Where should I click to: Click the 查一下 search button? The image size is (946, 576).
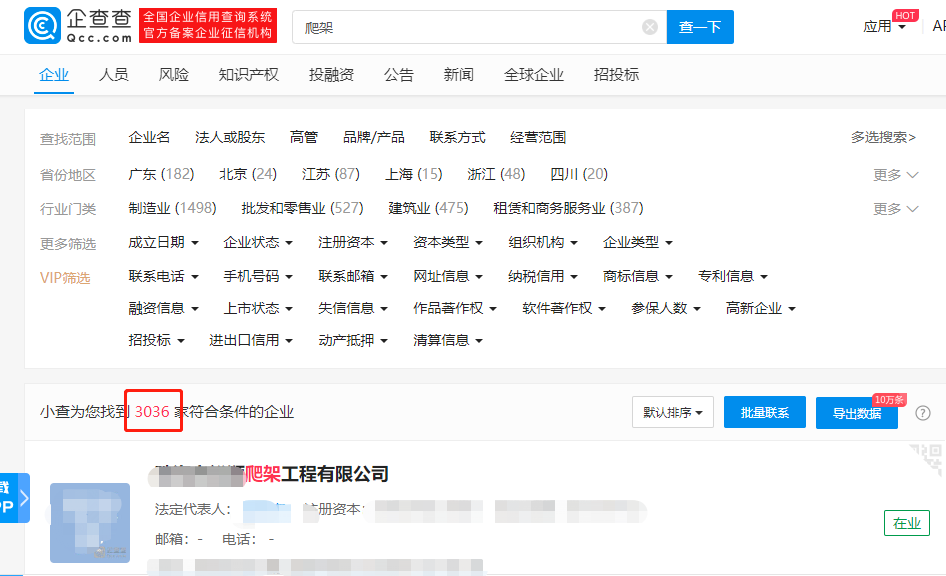pyautogui.click(x=700, y=27)
